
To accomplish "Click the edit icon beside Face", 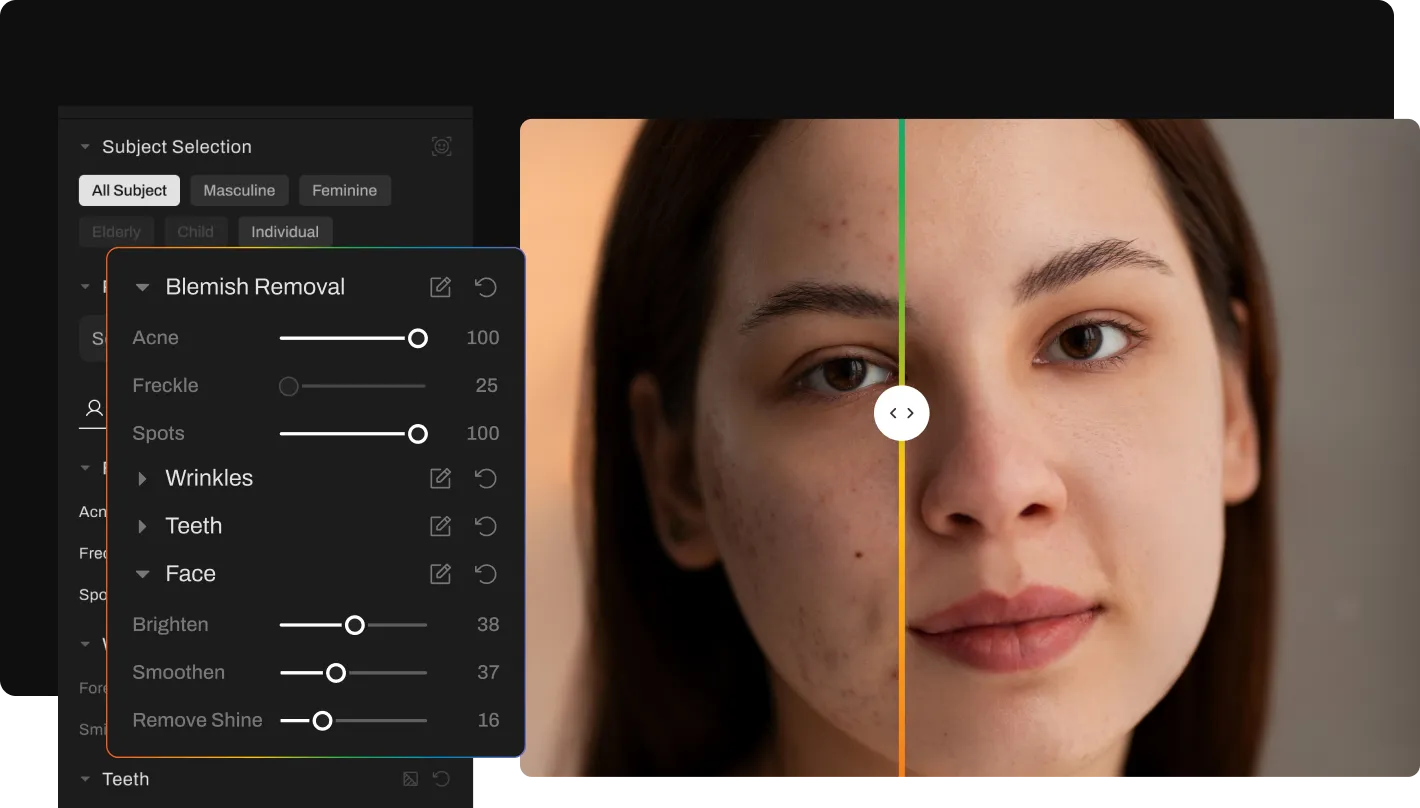I will pos(440,574).
